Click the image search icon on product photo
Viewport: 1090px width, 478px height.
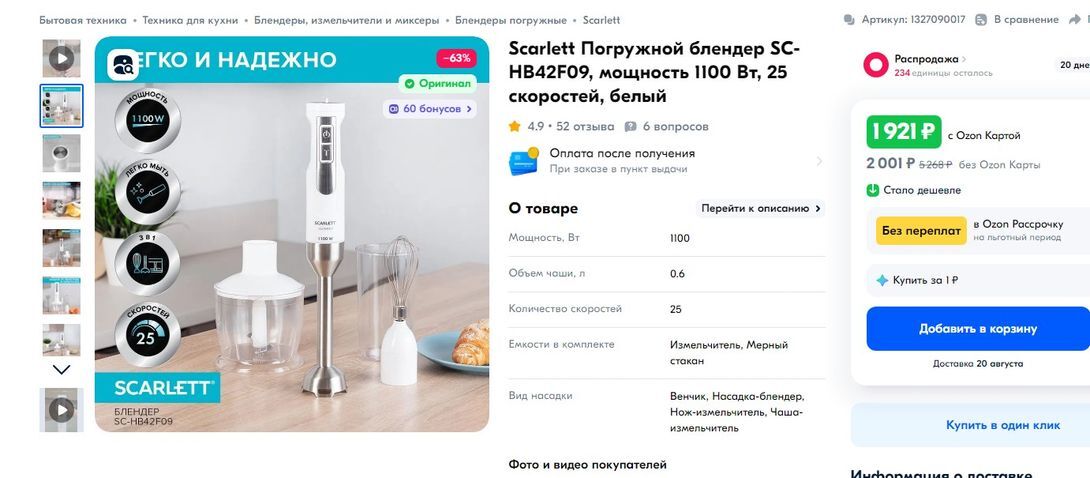(123, 65)
